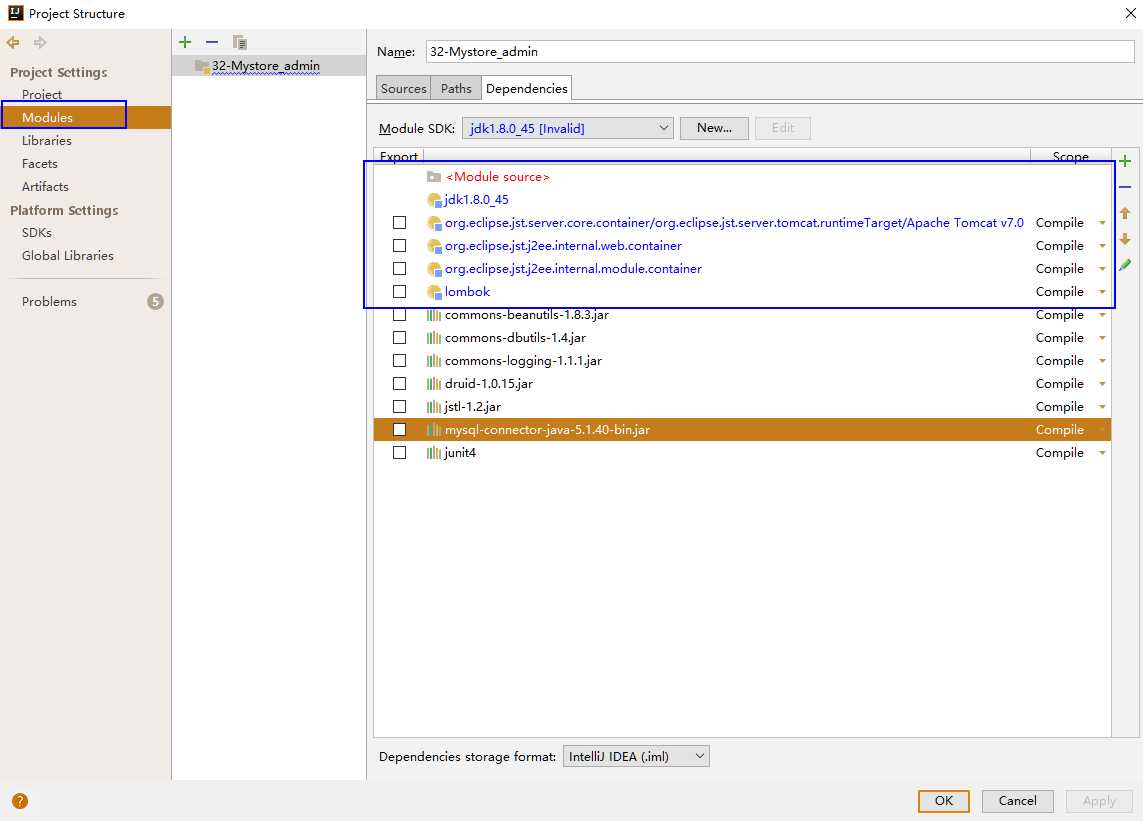Viewport: 1143px width, 821px height.
Task: Remove the selected module with the minus icon
Action: point(212,42)
